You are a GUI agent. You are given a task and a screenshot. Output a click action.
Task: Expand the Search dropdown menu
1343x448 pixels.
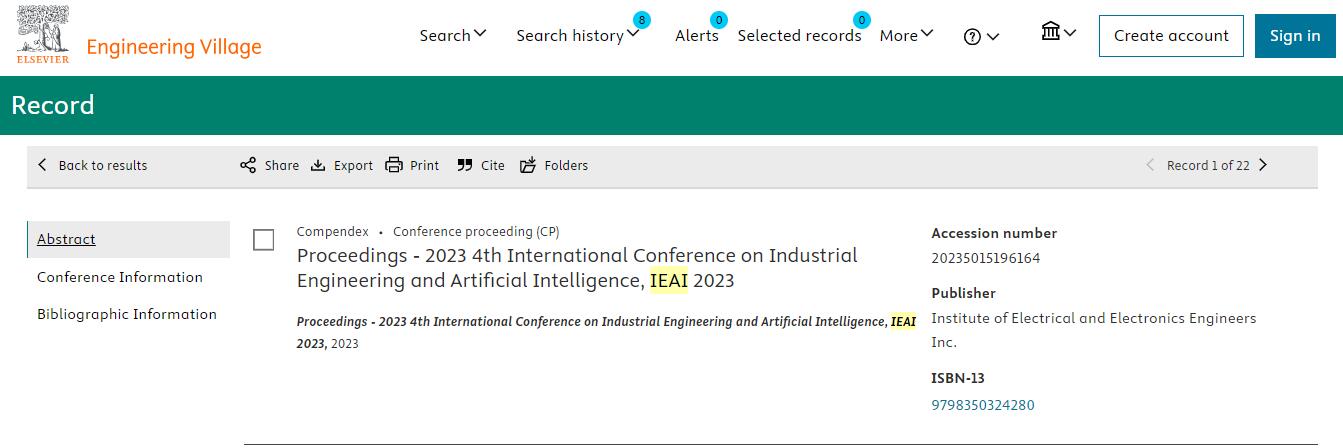point(453,35)
